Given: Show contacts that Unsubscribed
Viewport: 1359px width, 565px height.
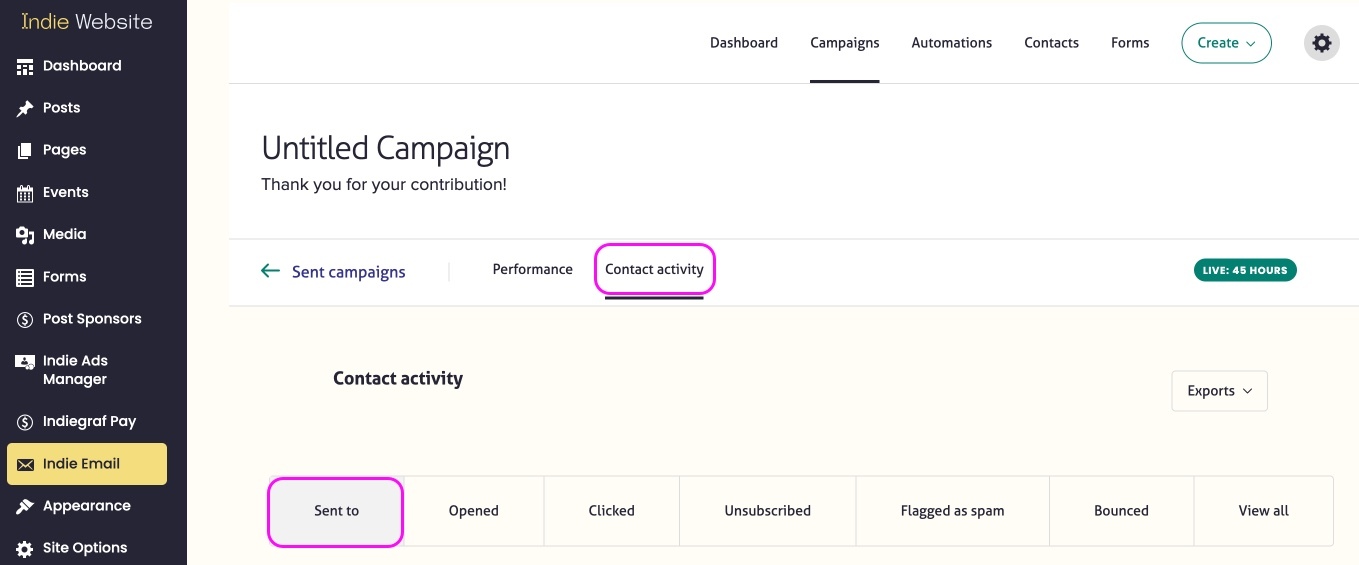Looking at the screenshot, I should point(767,511).
